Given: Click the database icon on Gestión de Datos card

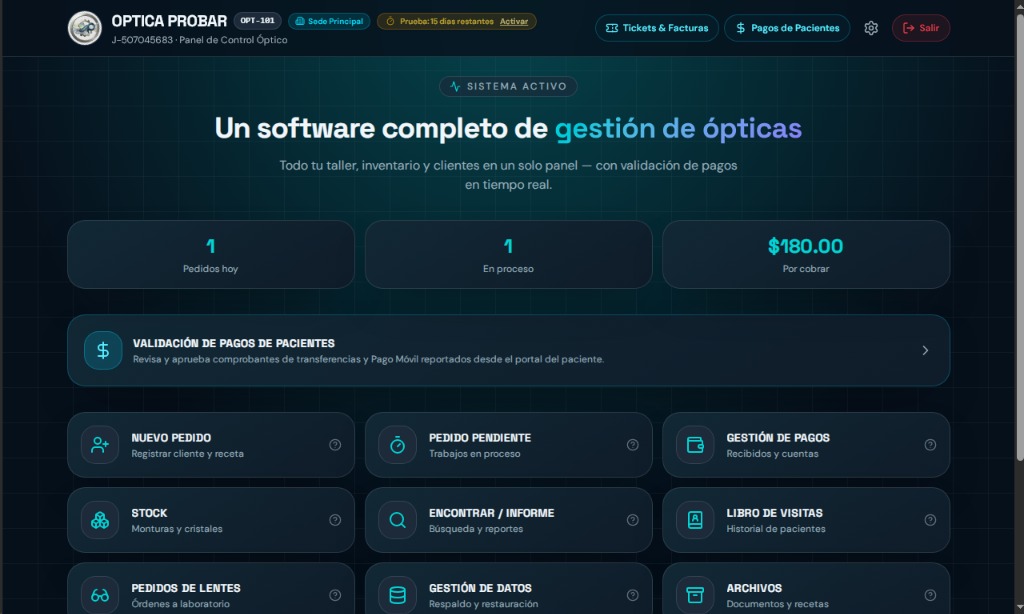Looking at the screenshot, I should (397, 595).
